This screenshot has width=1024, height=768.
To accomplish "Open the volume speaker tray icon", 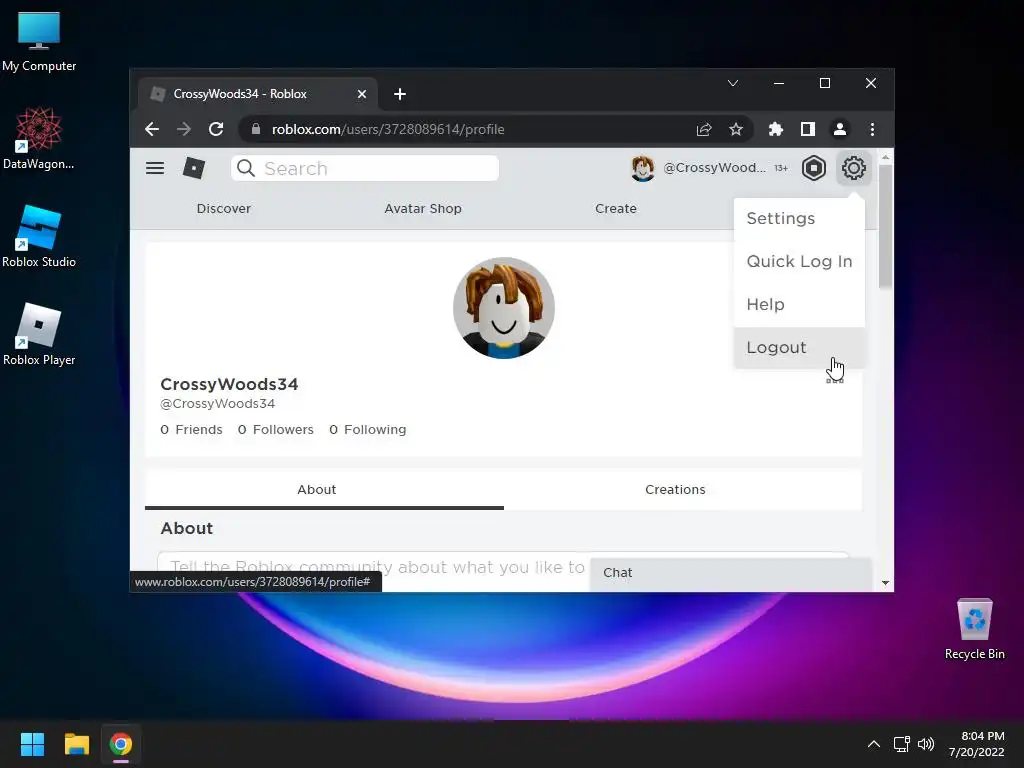I will pos(926,744).
